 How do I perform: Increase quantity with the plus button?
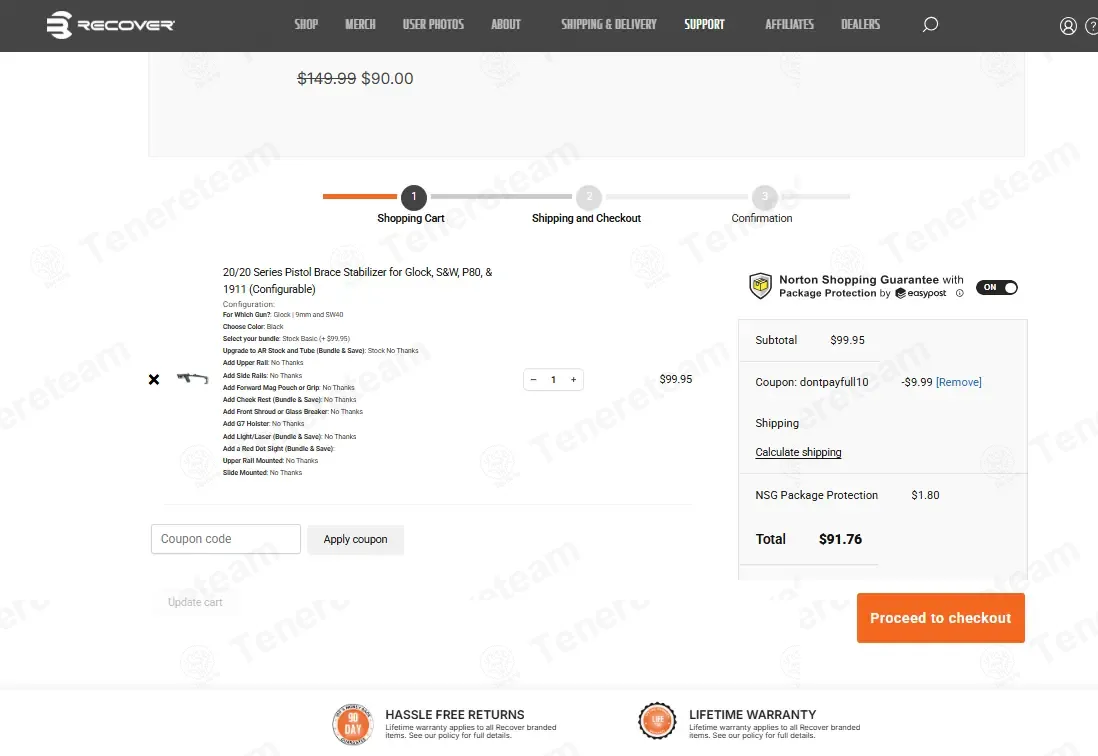pos(573,380)
